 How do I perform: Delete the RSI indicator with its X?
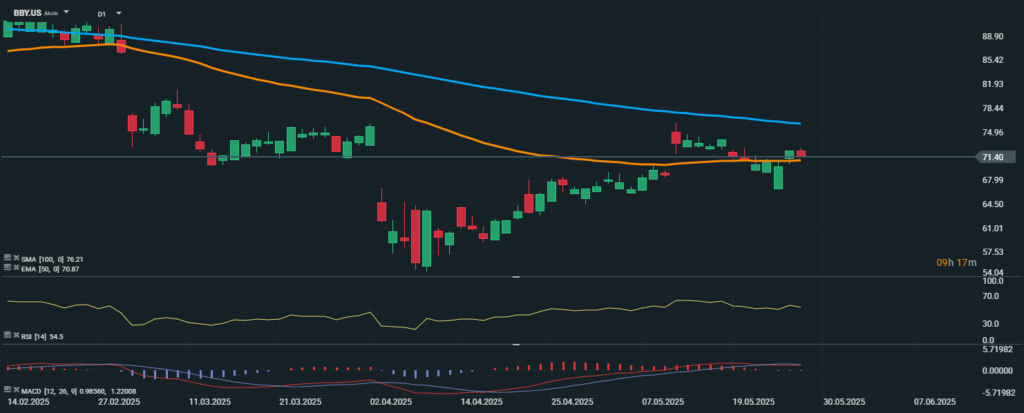tap(15, 337)
